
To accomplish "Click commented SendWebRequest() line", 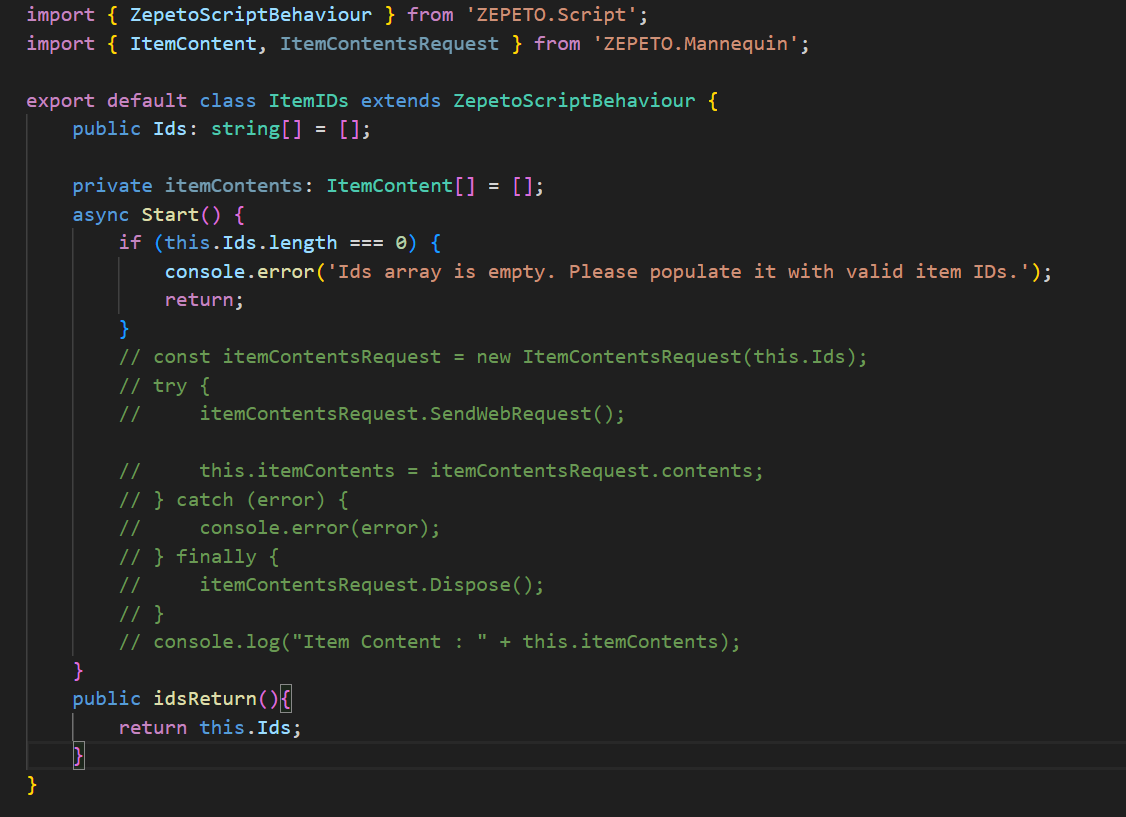I will pyautogui.click(x=372, y=414).
